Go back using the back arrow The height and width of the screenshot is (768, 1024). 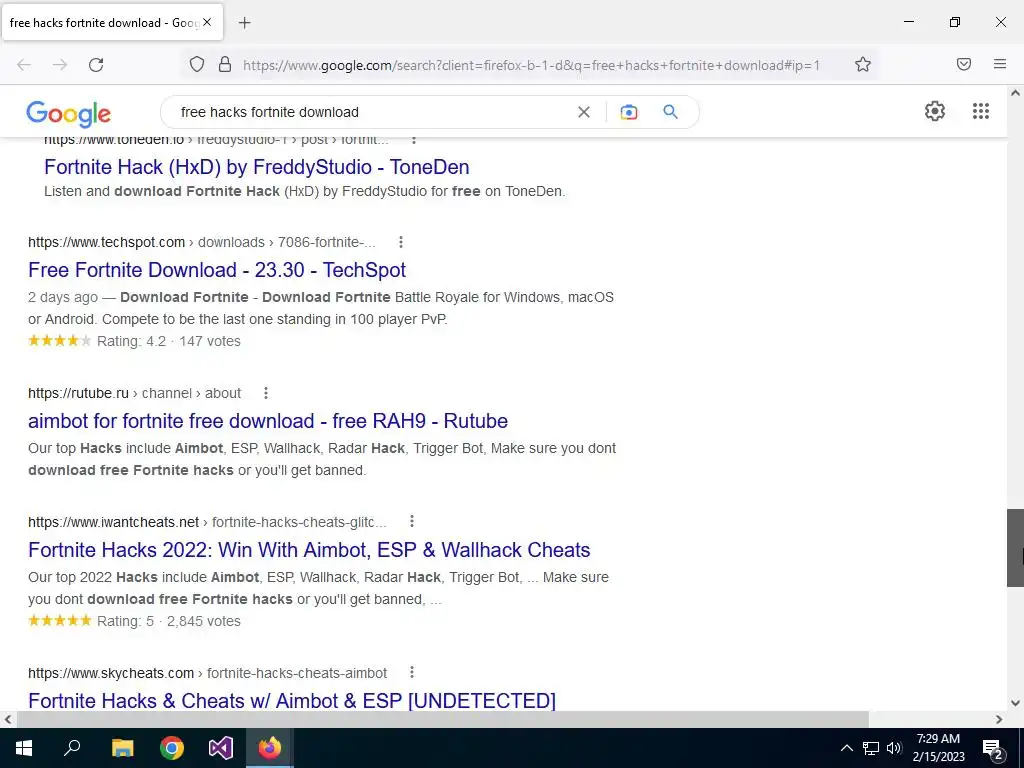[24, 65]
